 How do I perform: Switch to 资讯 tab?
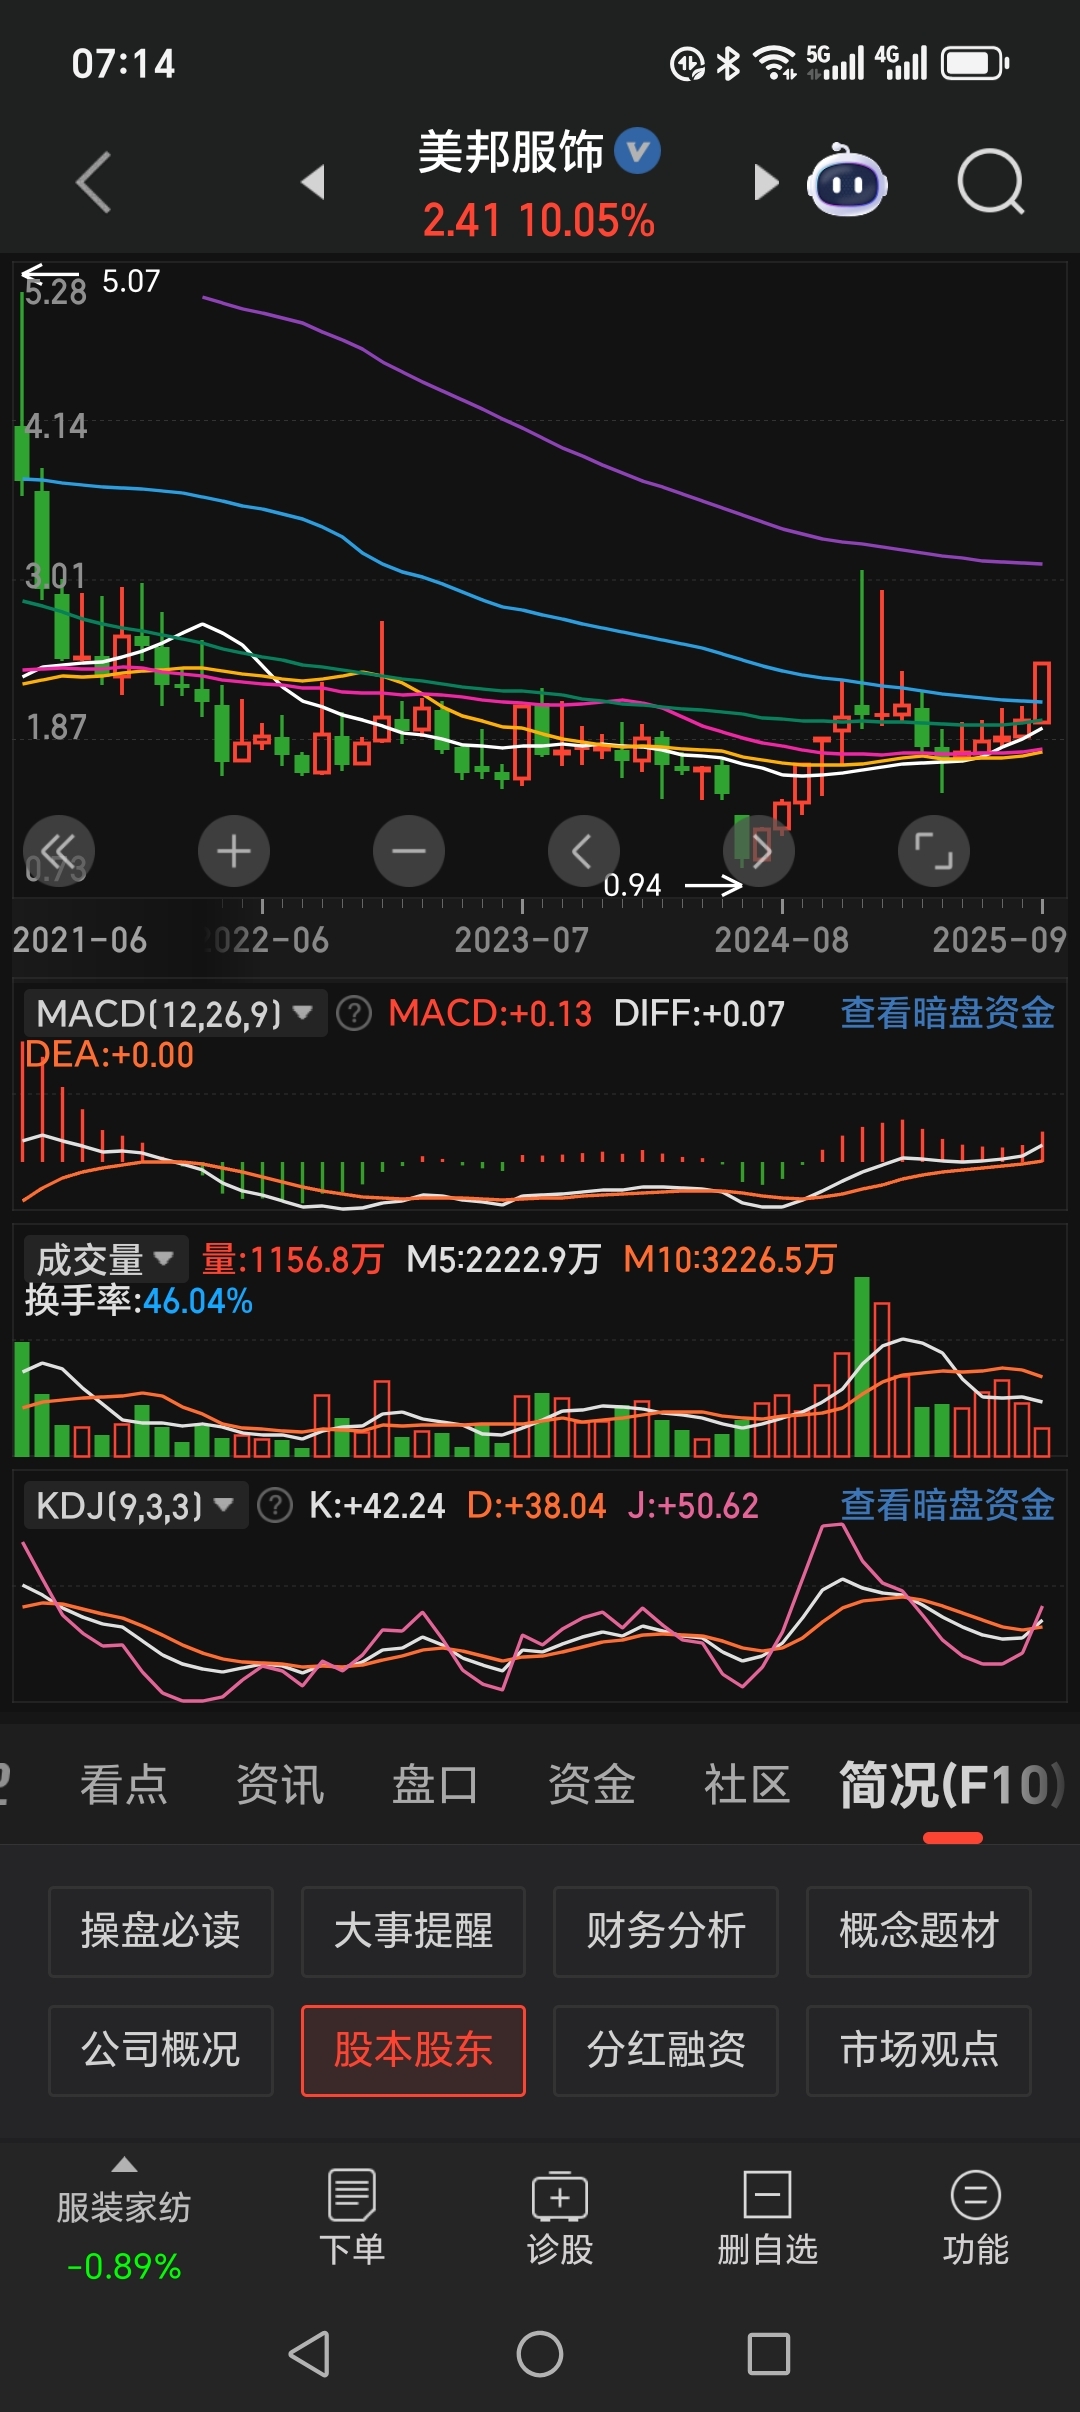(x=280, y=1785)
